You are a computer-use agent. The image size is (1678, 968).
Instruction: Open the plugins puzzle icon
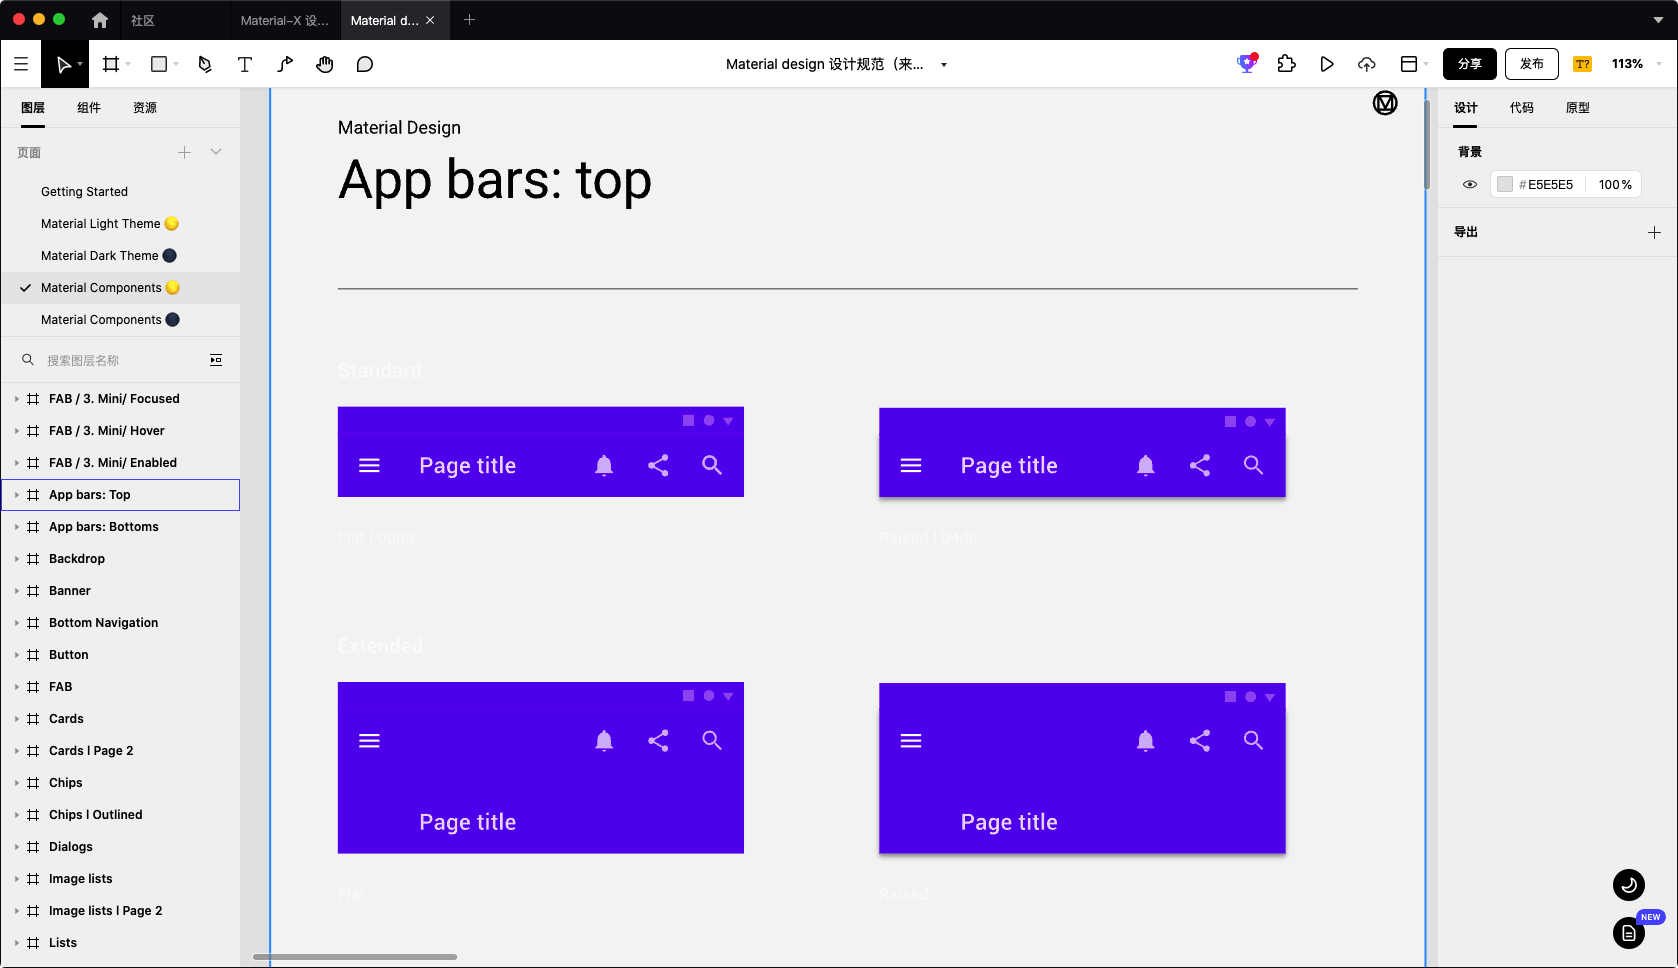[x=1287, y=64]
